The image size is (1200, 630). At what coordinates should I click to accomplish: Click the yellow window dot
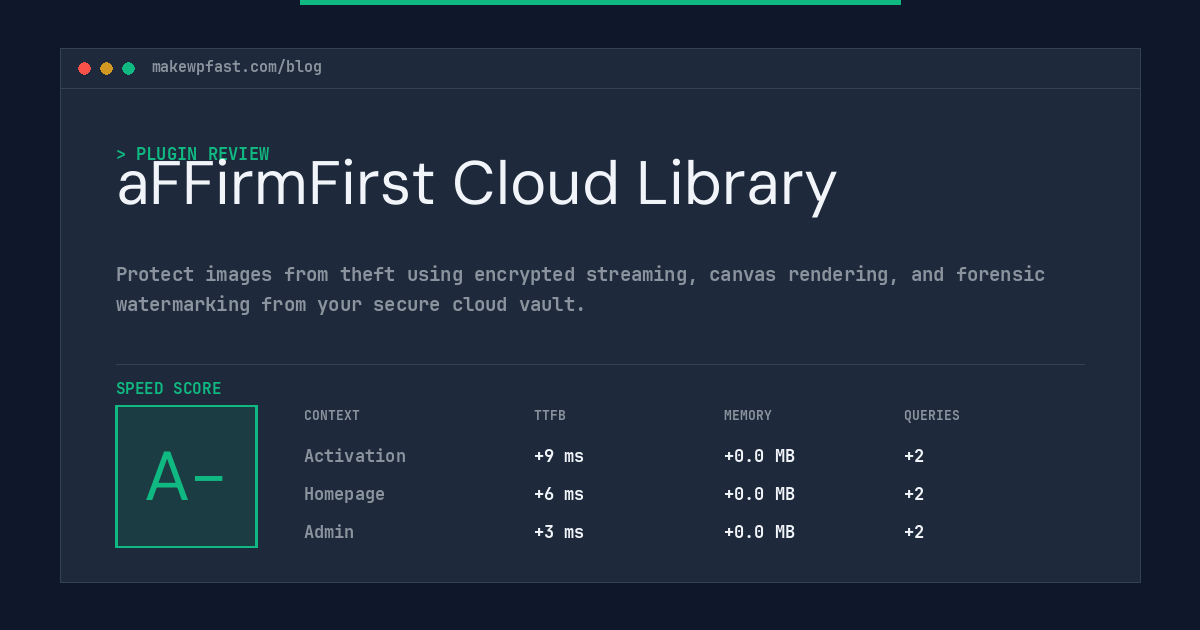106,68
